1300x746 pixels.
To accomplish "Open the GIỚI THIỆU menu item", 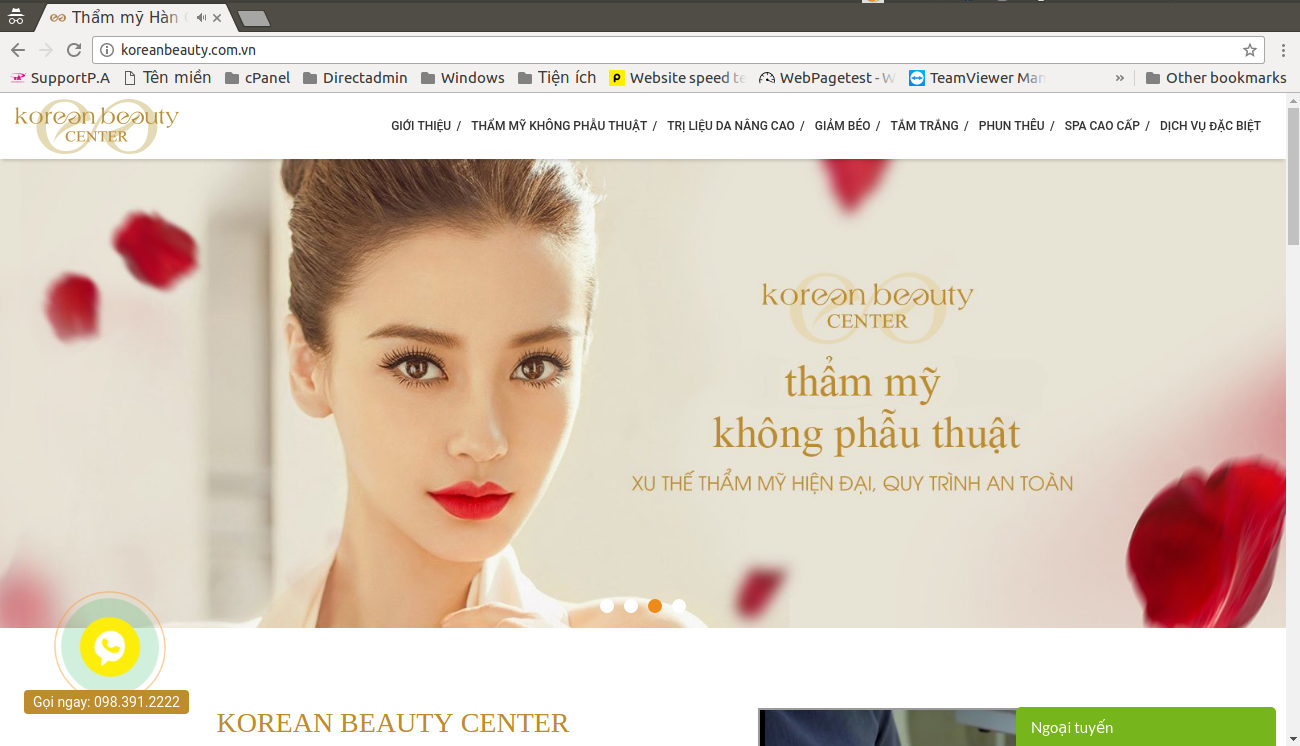I will (421, 126).
